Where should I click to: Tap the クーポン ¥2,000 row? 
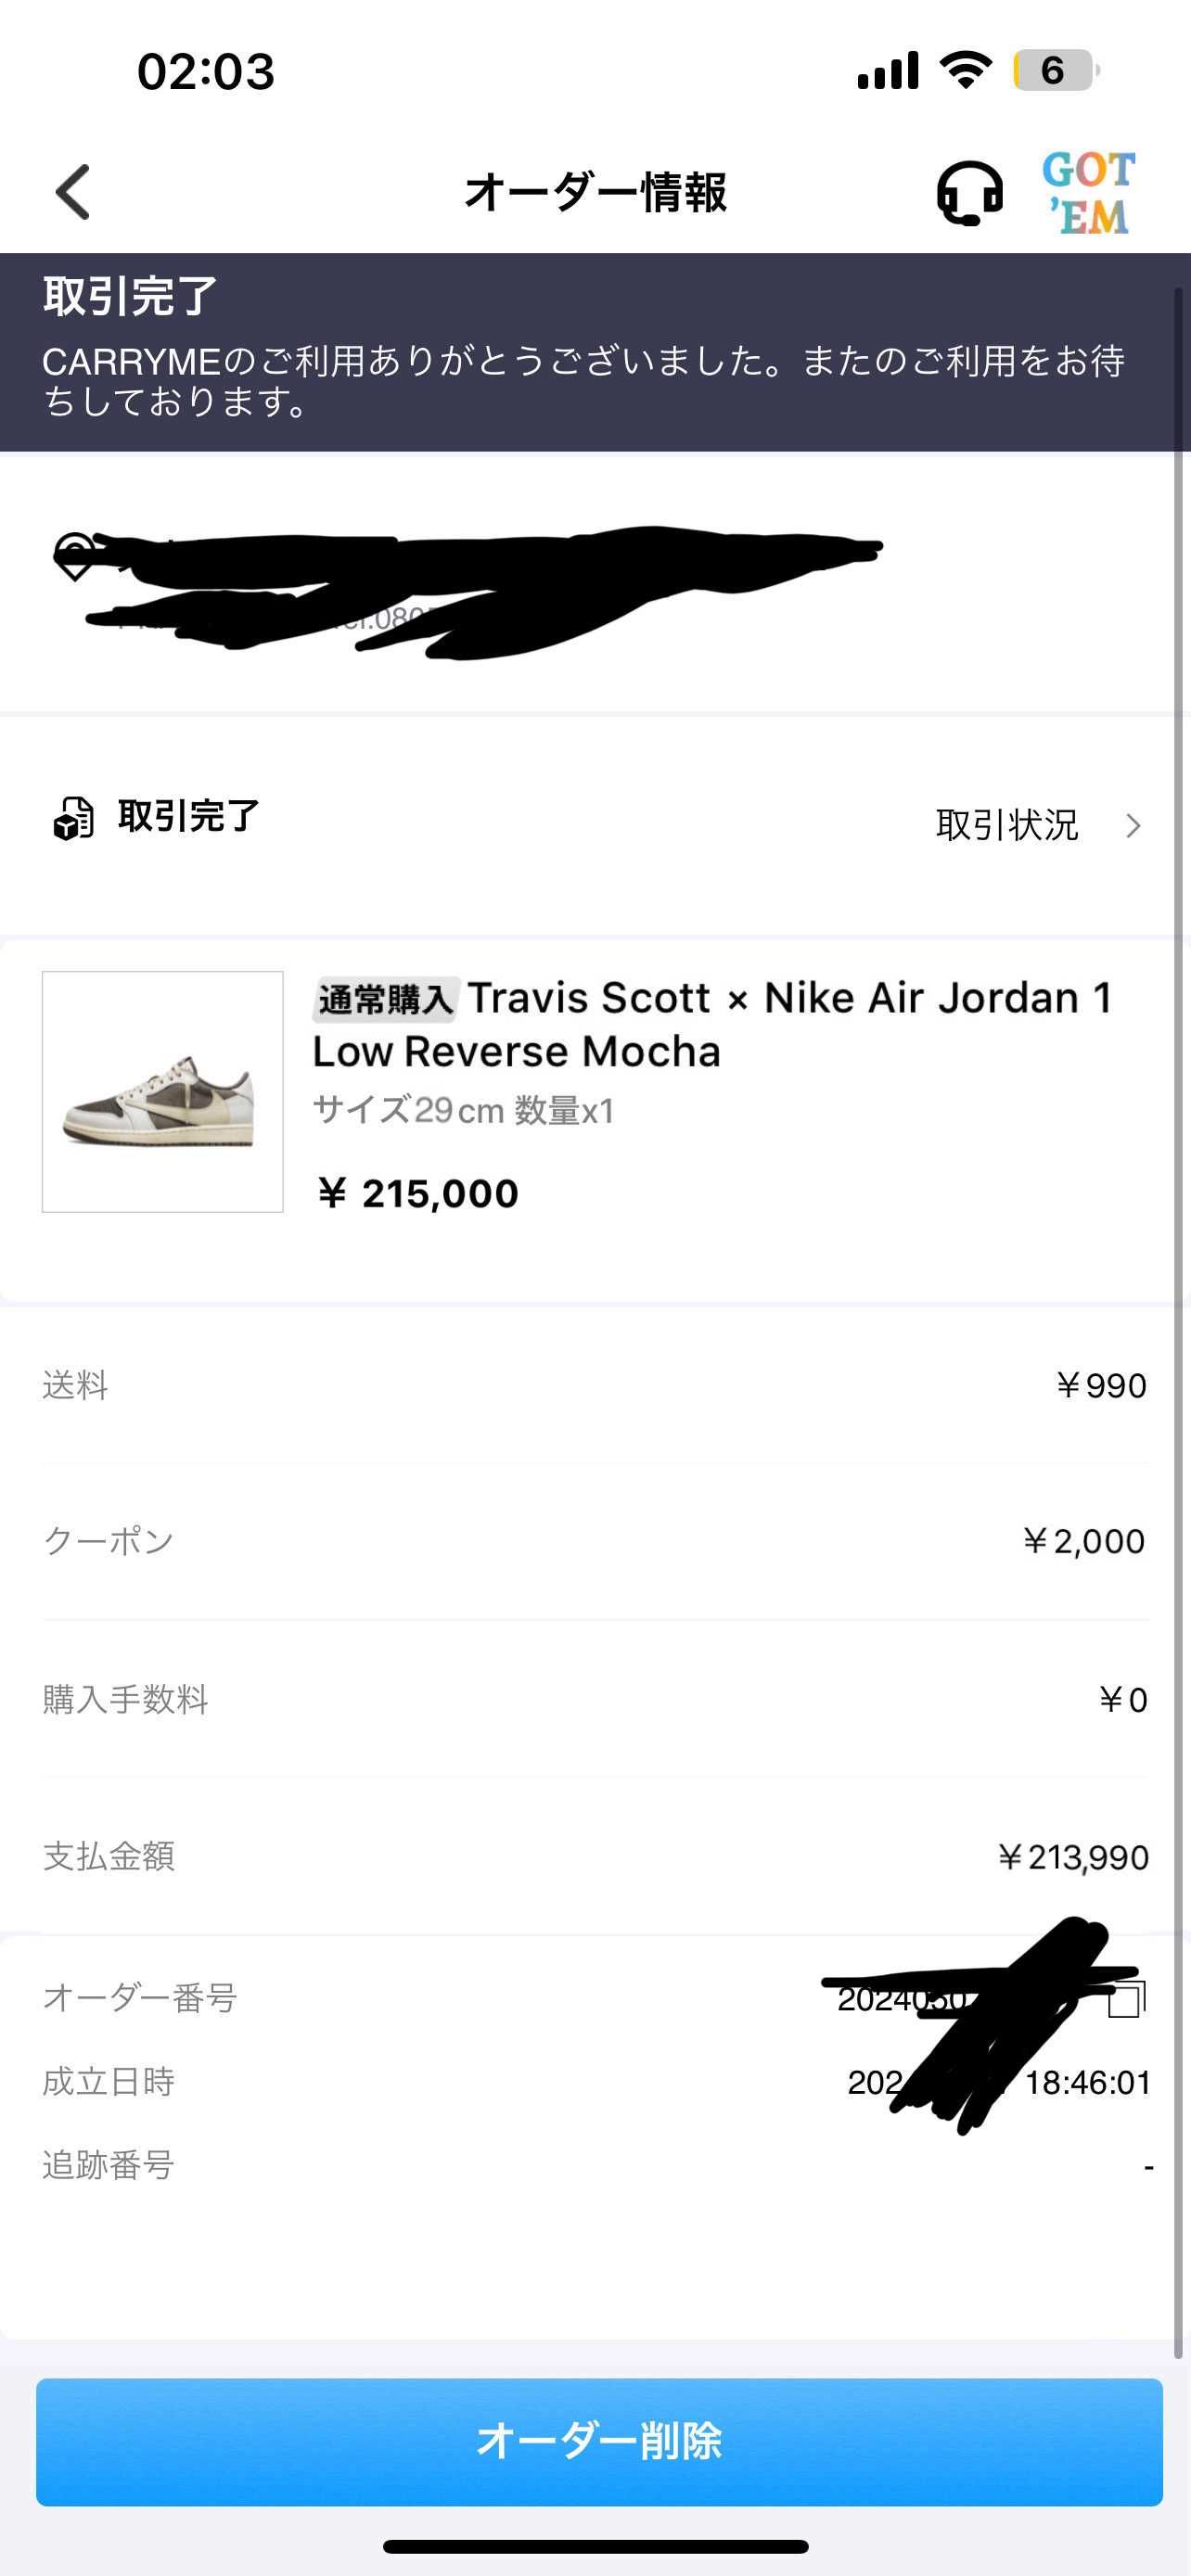(595, 1541)
